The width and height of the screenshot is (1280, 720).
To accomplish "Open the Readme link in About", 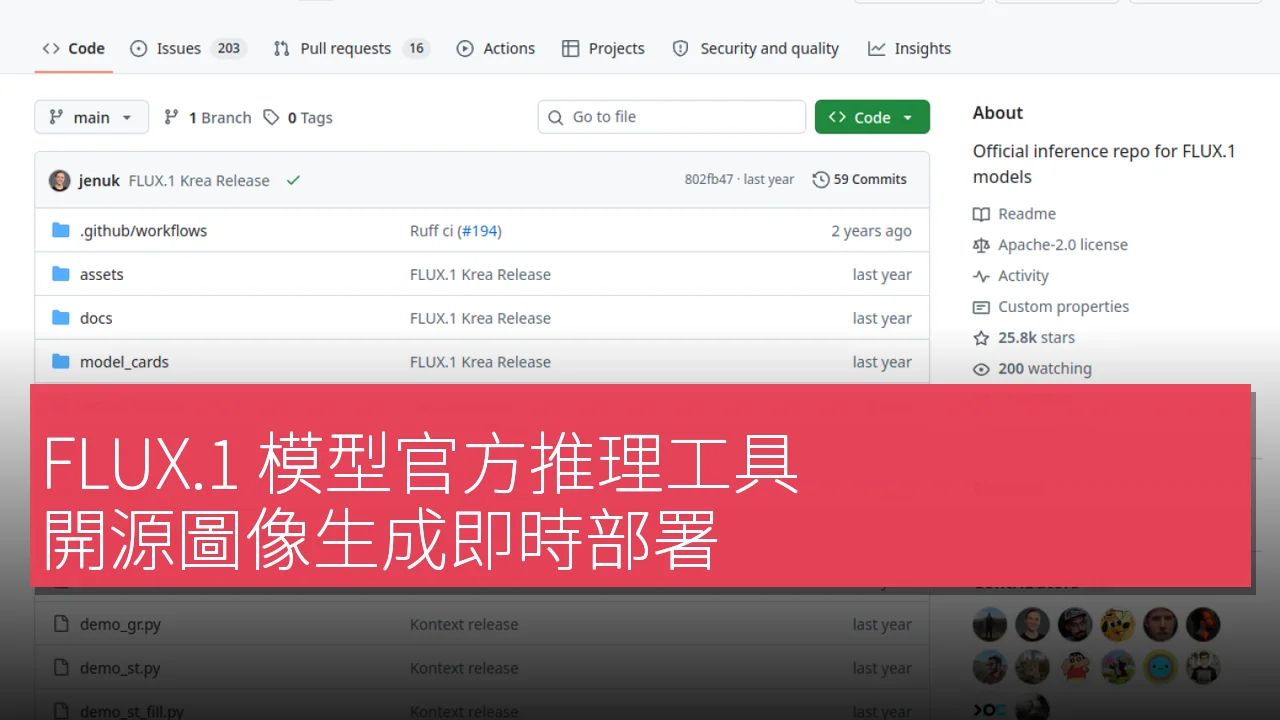I will pyautogui.click(x=1027, y=214).
